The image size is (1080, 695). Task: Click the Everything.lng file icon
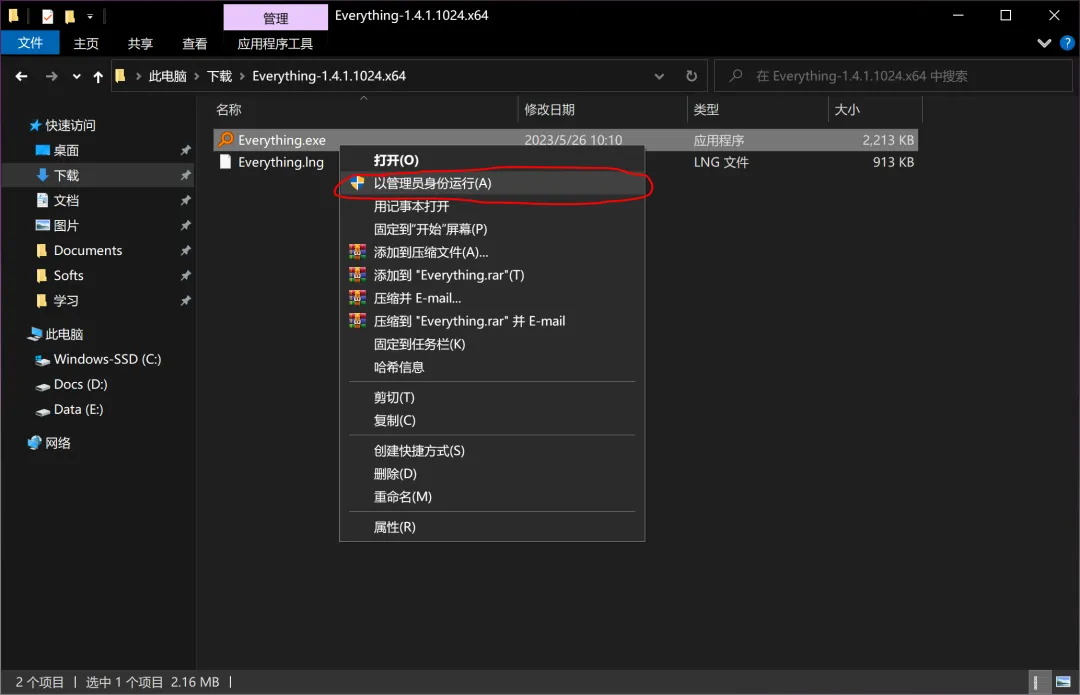[x=225, y=162]
